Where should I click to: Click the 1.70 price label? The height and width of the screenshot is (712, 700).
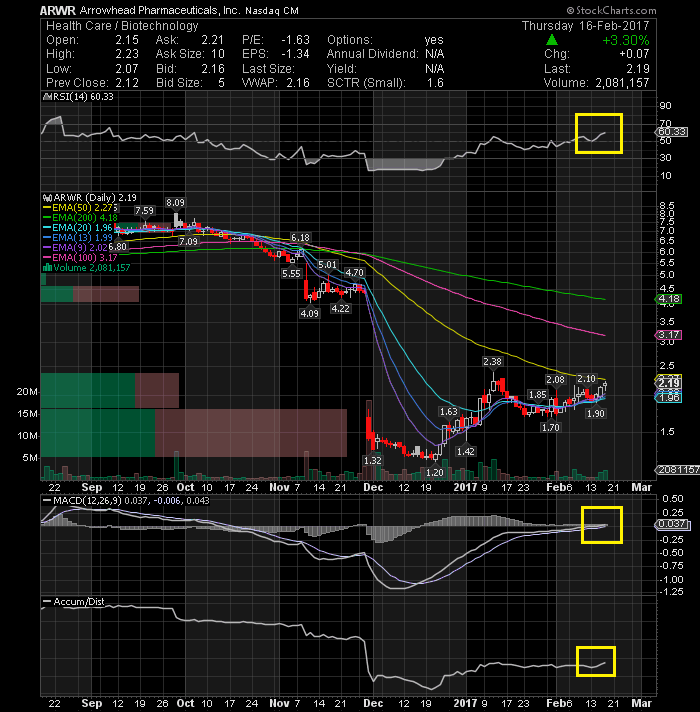551,427
